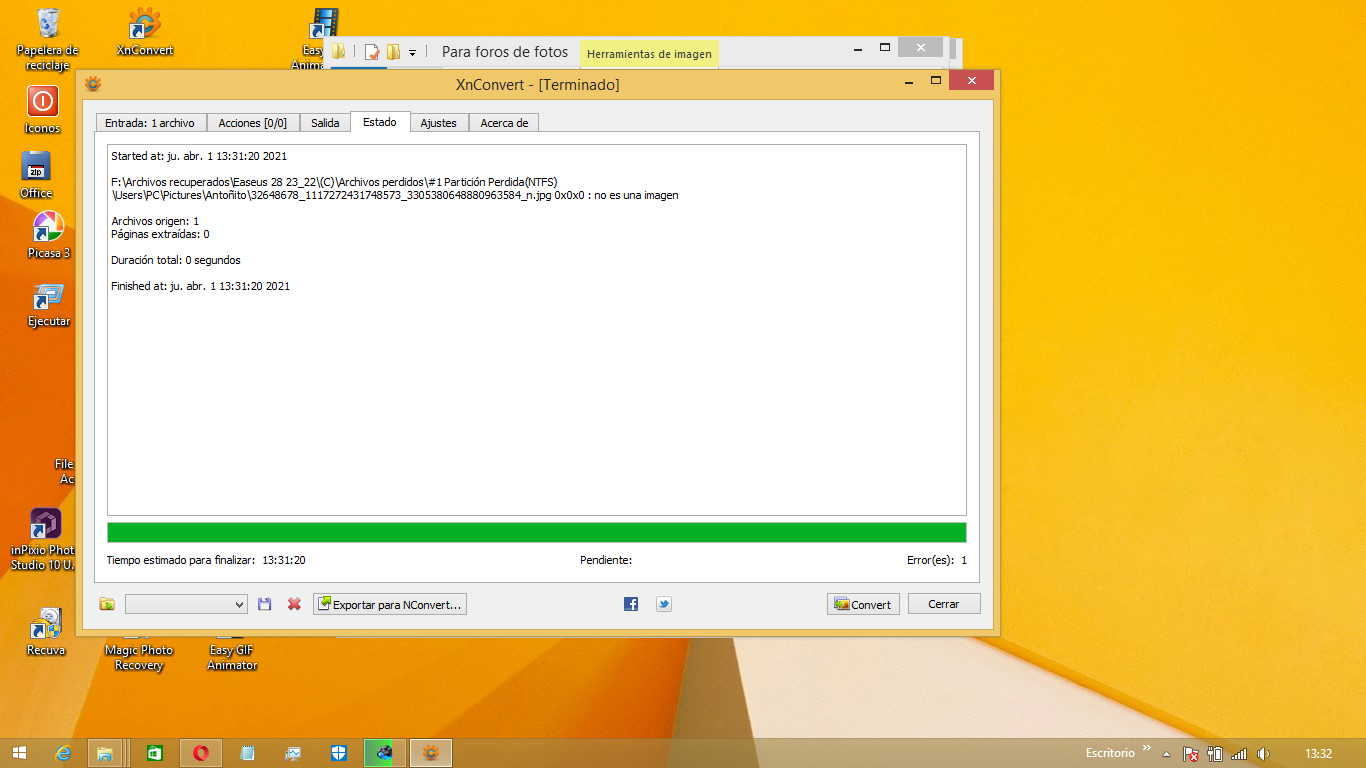Image resolution: width=1366 pixels, height=768 pixels.
Task: Click the 'Pendiente:' status label
Action: 606,561
